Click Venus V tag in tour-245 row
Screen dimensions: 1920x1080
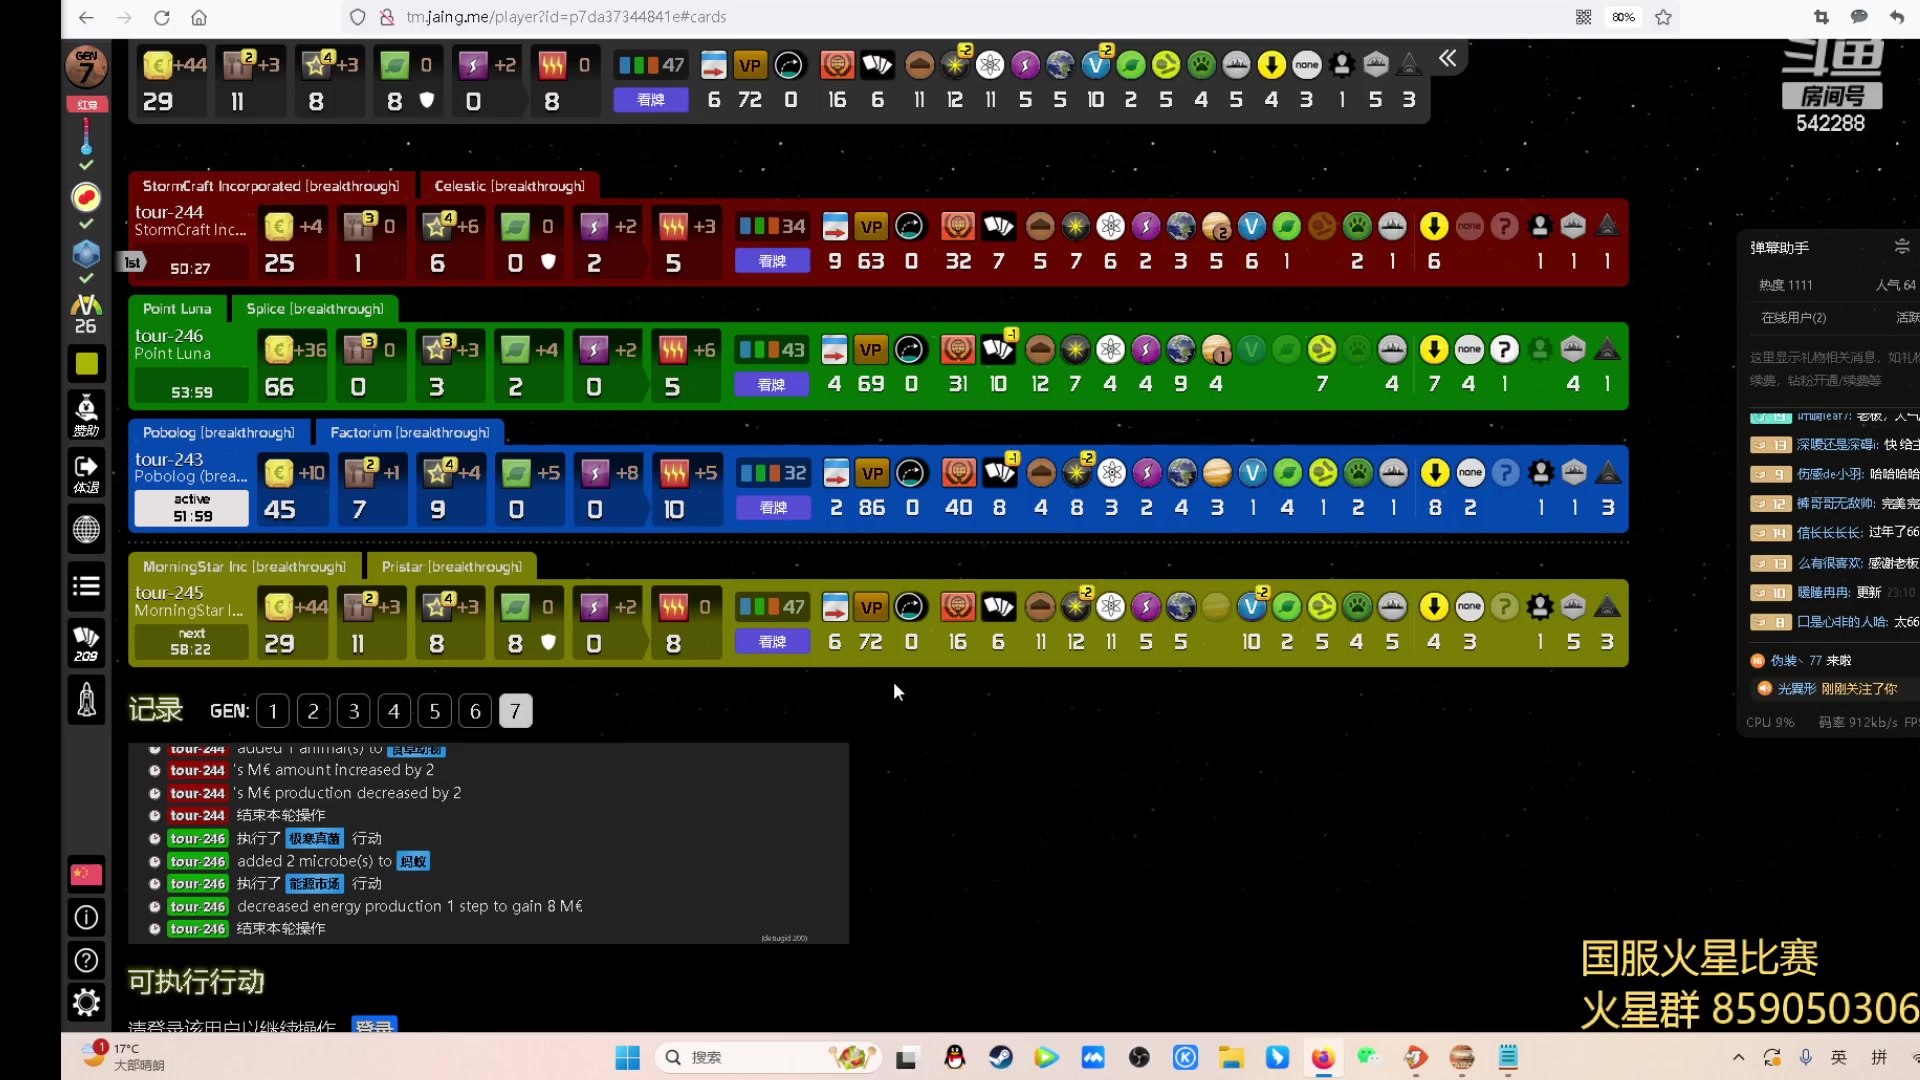click(x=1251, y=607)
